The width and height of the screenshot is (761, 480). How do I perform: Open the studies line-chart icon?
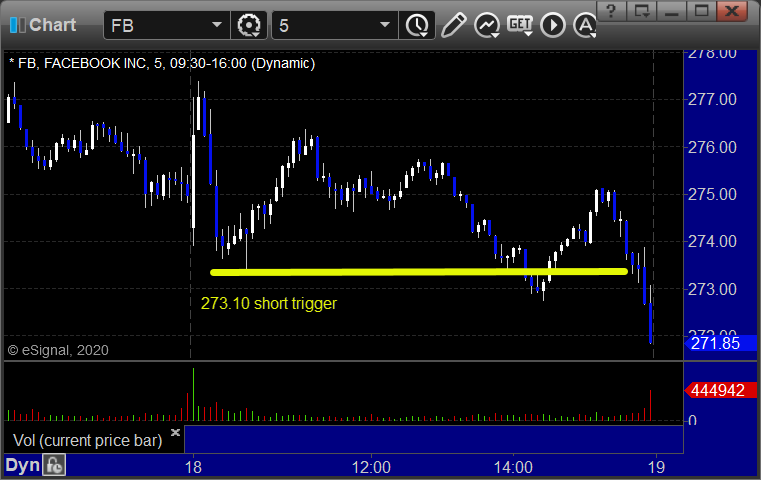(487, 25)
